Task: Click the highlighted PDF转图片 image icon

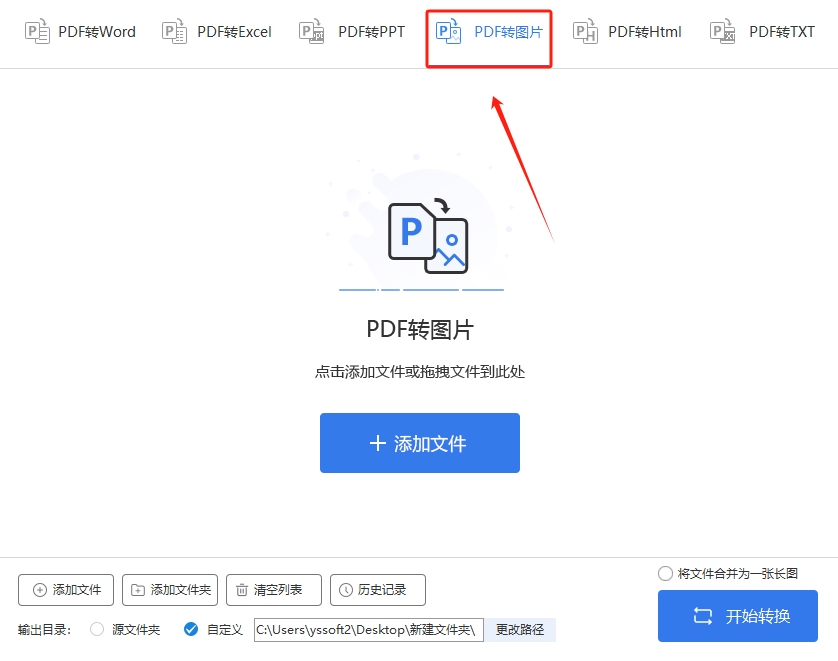Action: point(449,31)
